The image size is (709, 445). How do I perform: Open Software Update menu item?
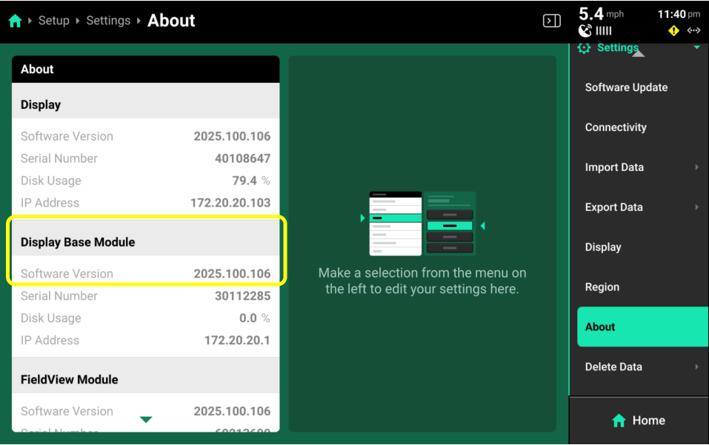click(638, 87)
